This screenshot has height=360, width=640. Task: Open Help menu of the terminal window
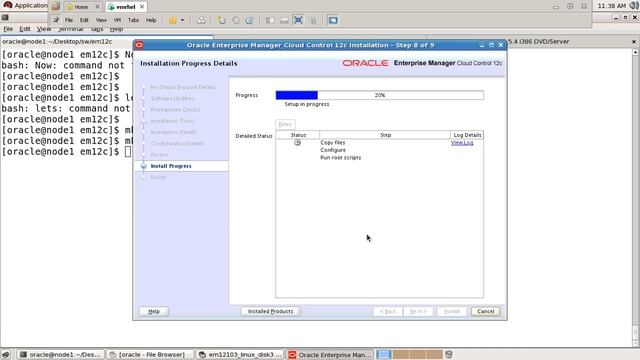pyautogui.click(x=116, y=29)
